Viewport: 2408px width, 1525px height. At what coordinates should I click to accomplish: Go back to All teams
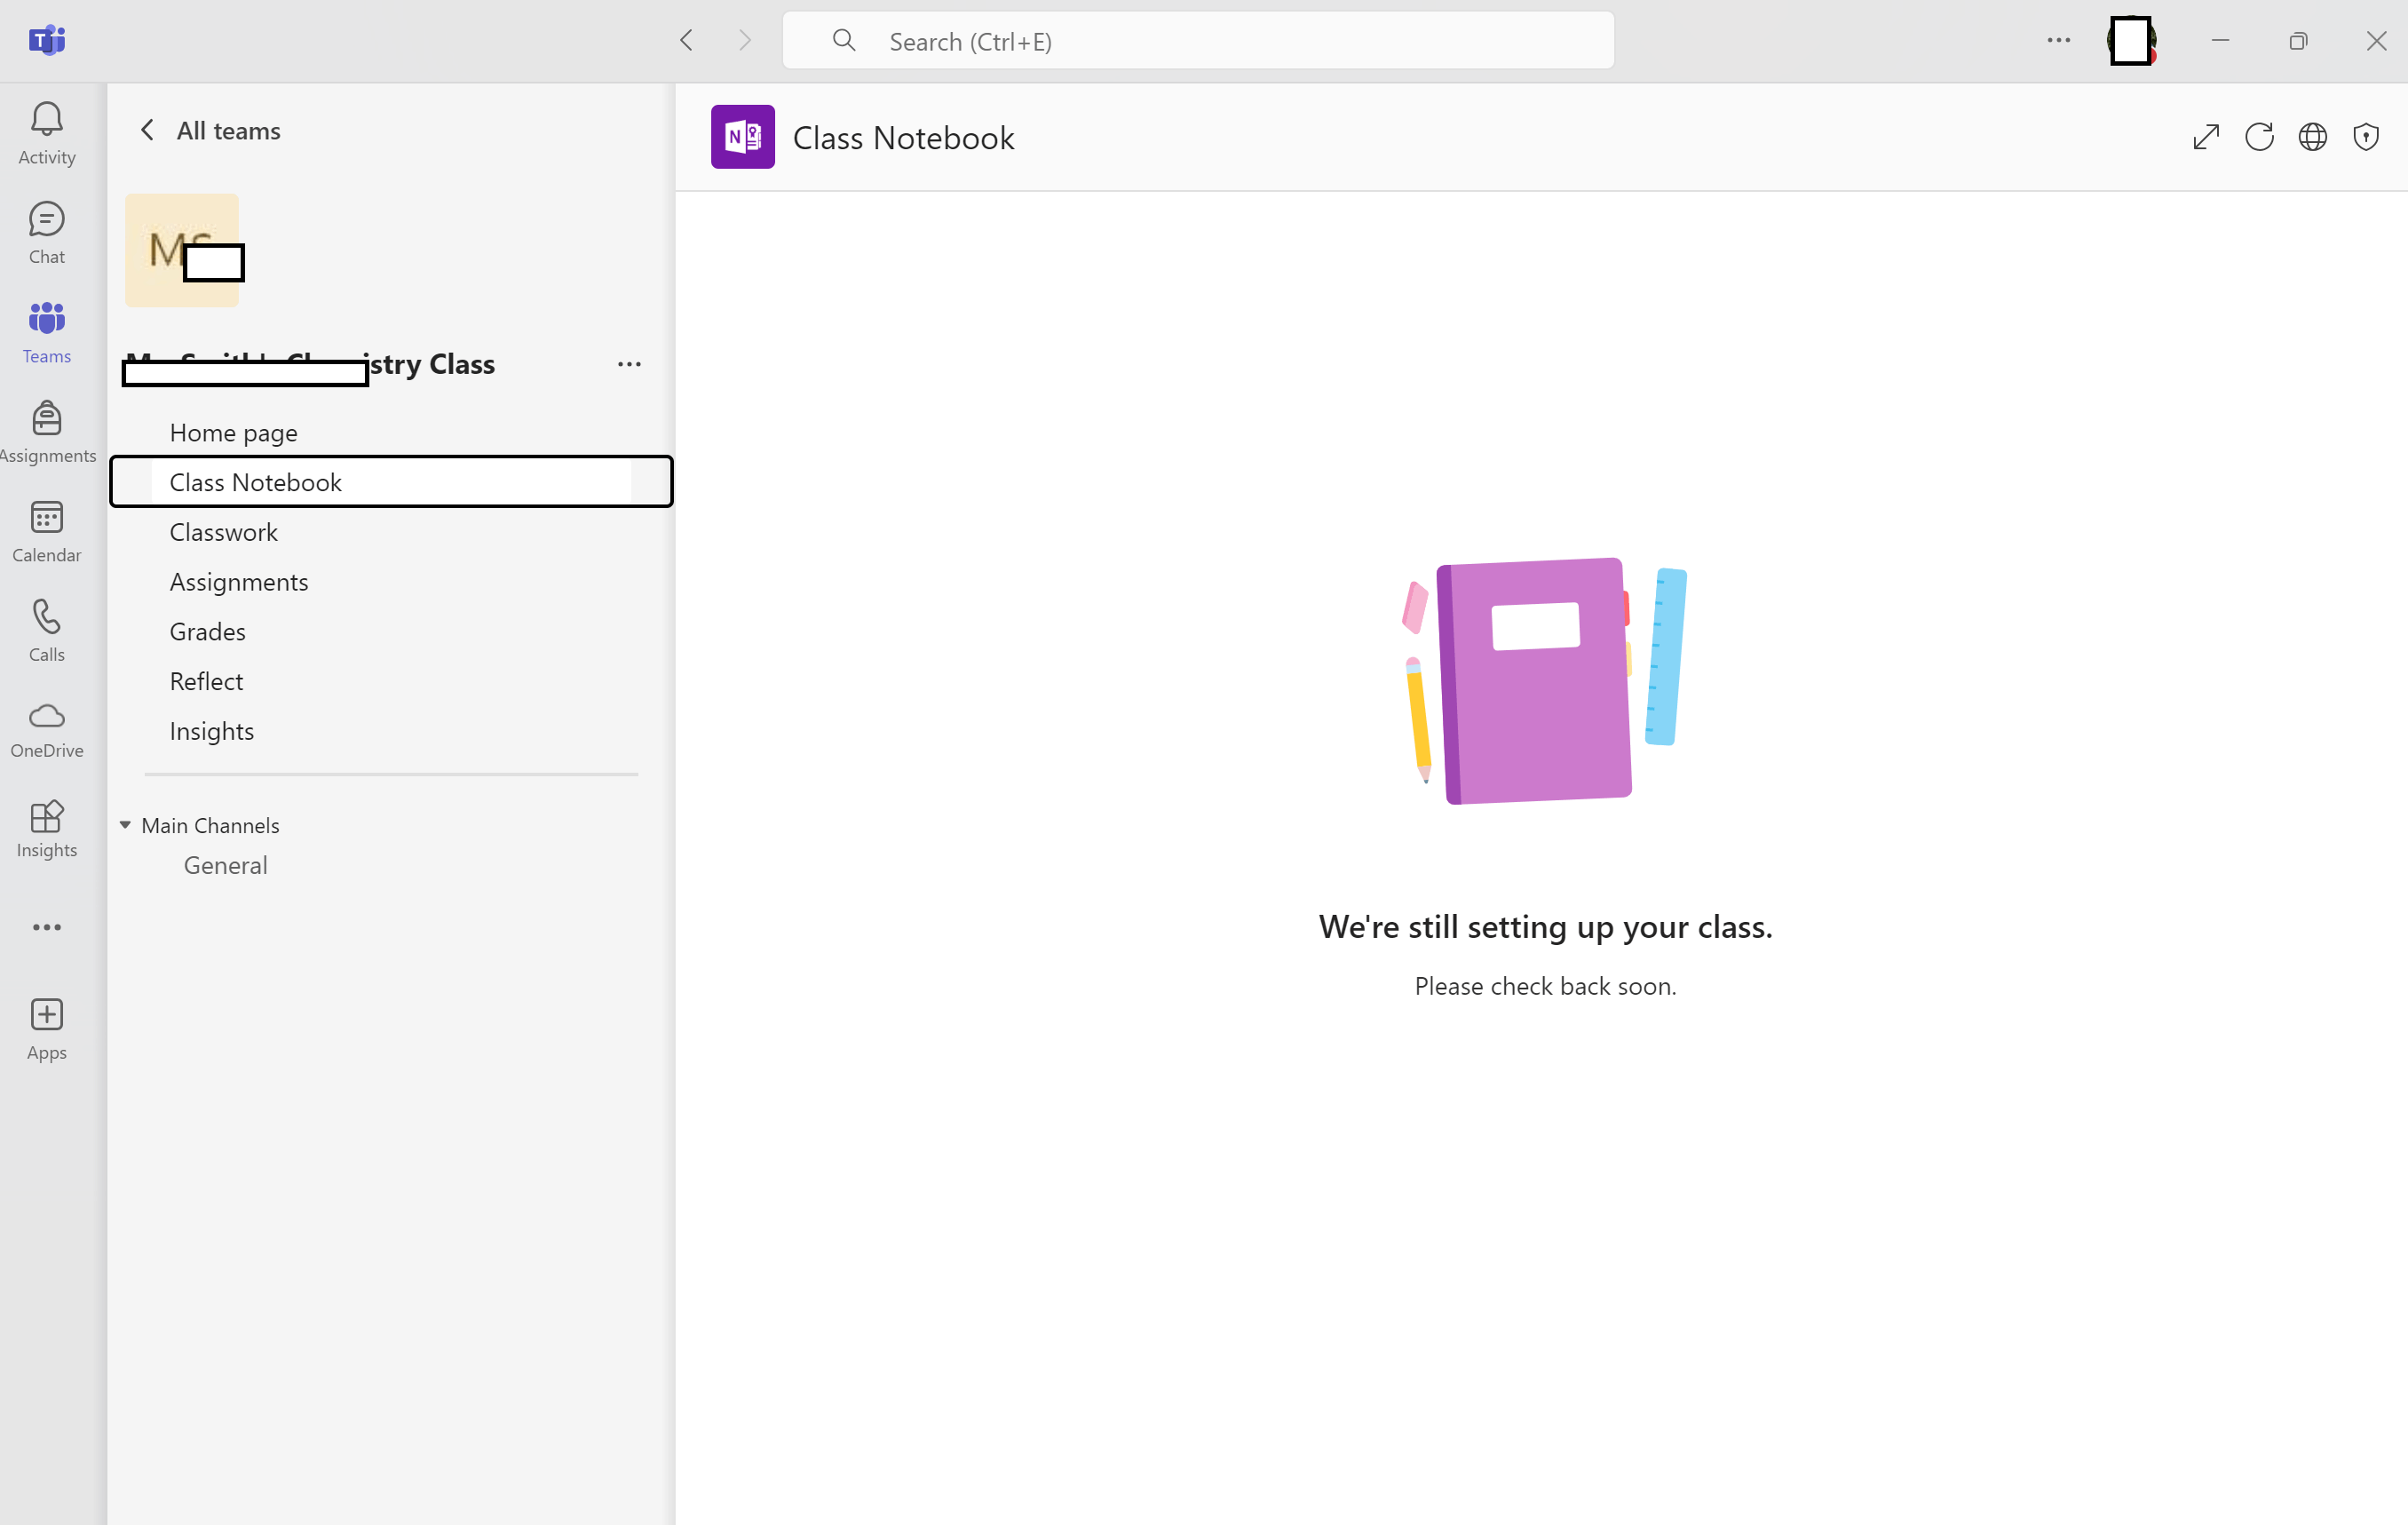[210, 131]
